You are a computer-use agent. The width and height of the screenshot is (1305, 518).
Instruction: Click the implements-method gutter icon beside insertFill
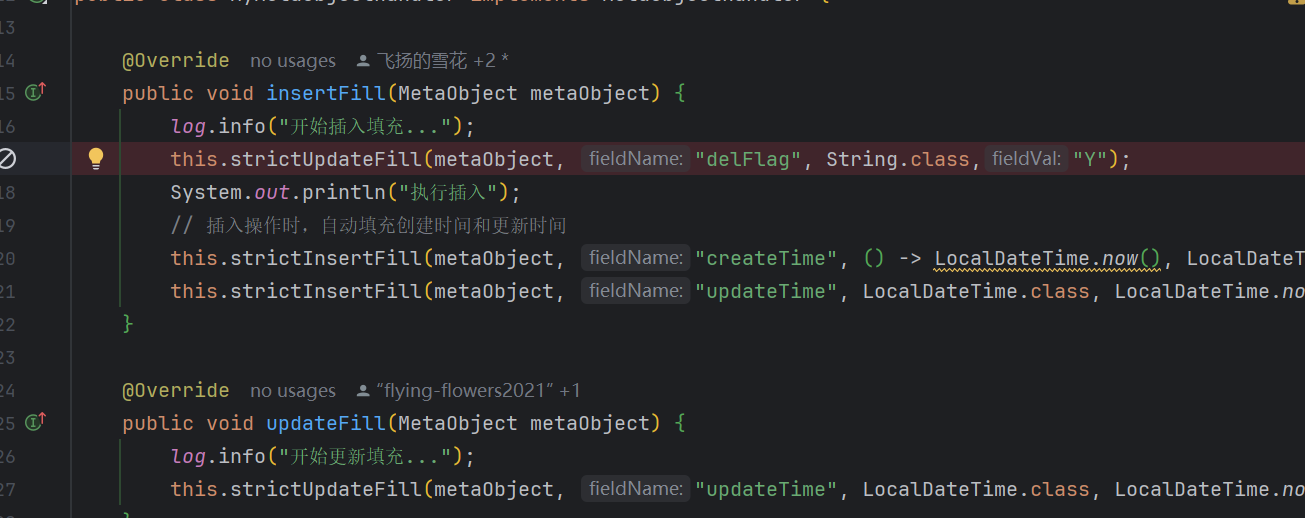click(36, 93)
